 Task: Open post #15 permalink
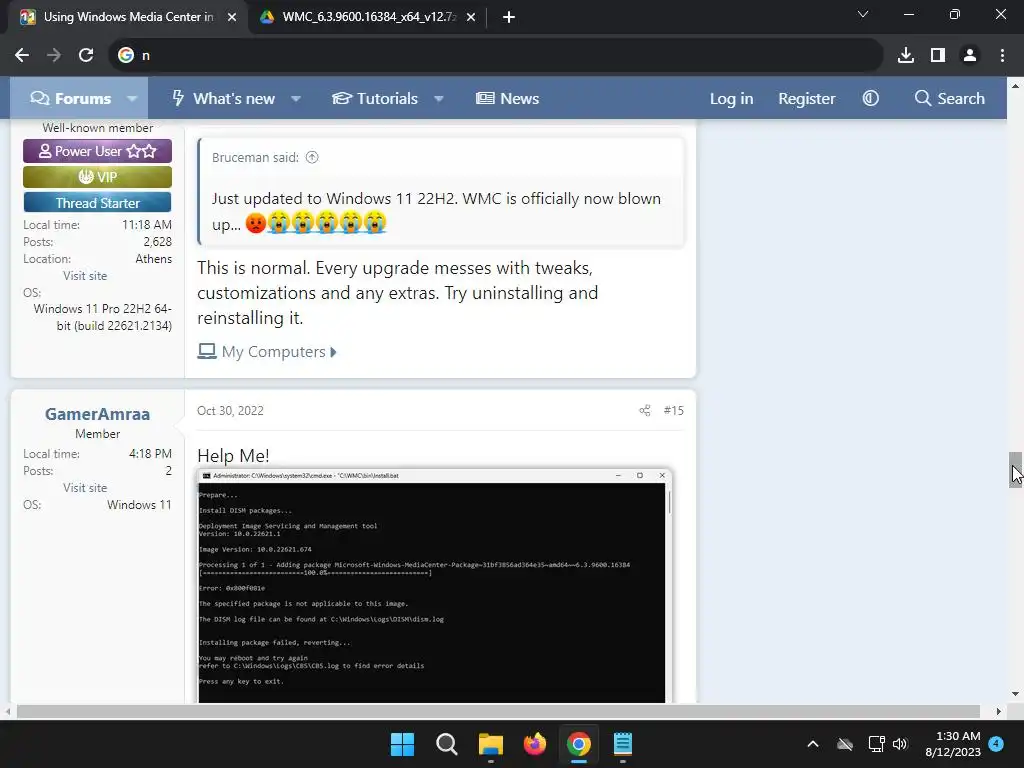(x=673, y=411)
